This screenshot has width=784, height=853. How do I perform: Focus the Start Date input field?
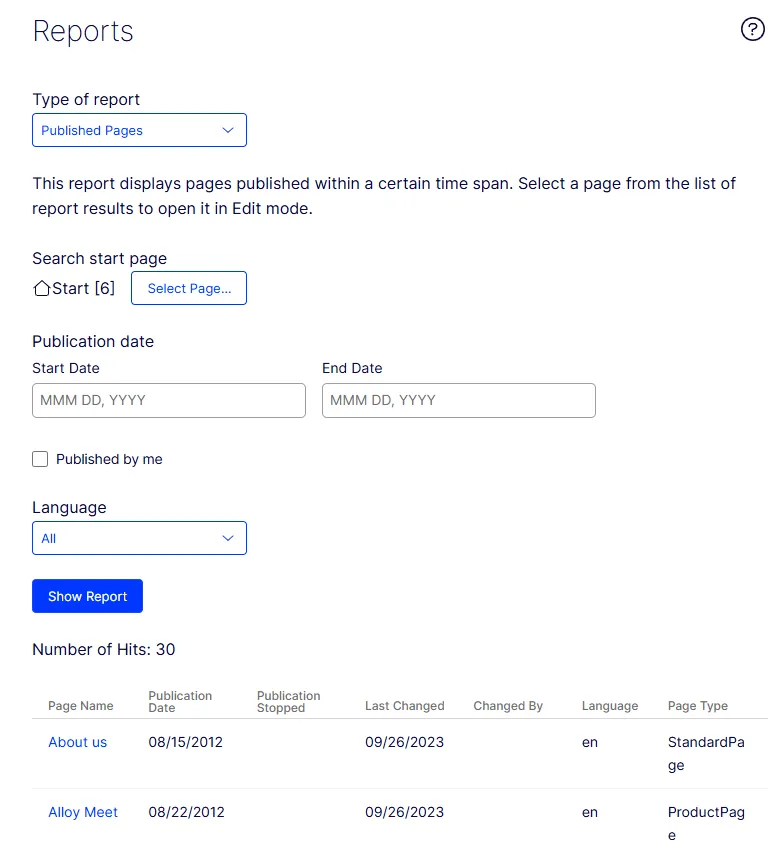coord(169,400)
